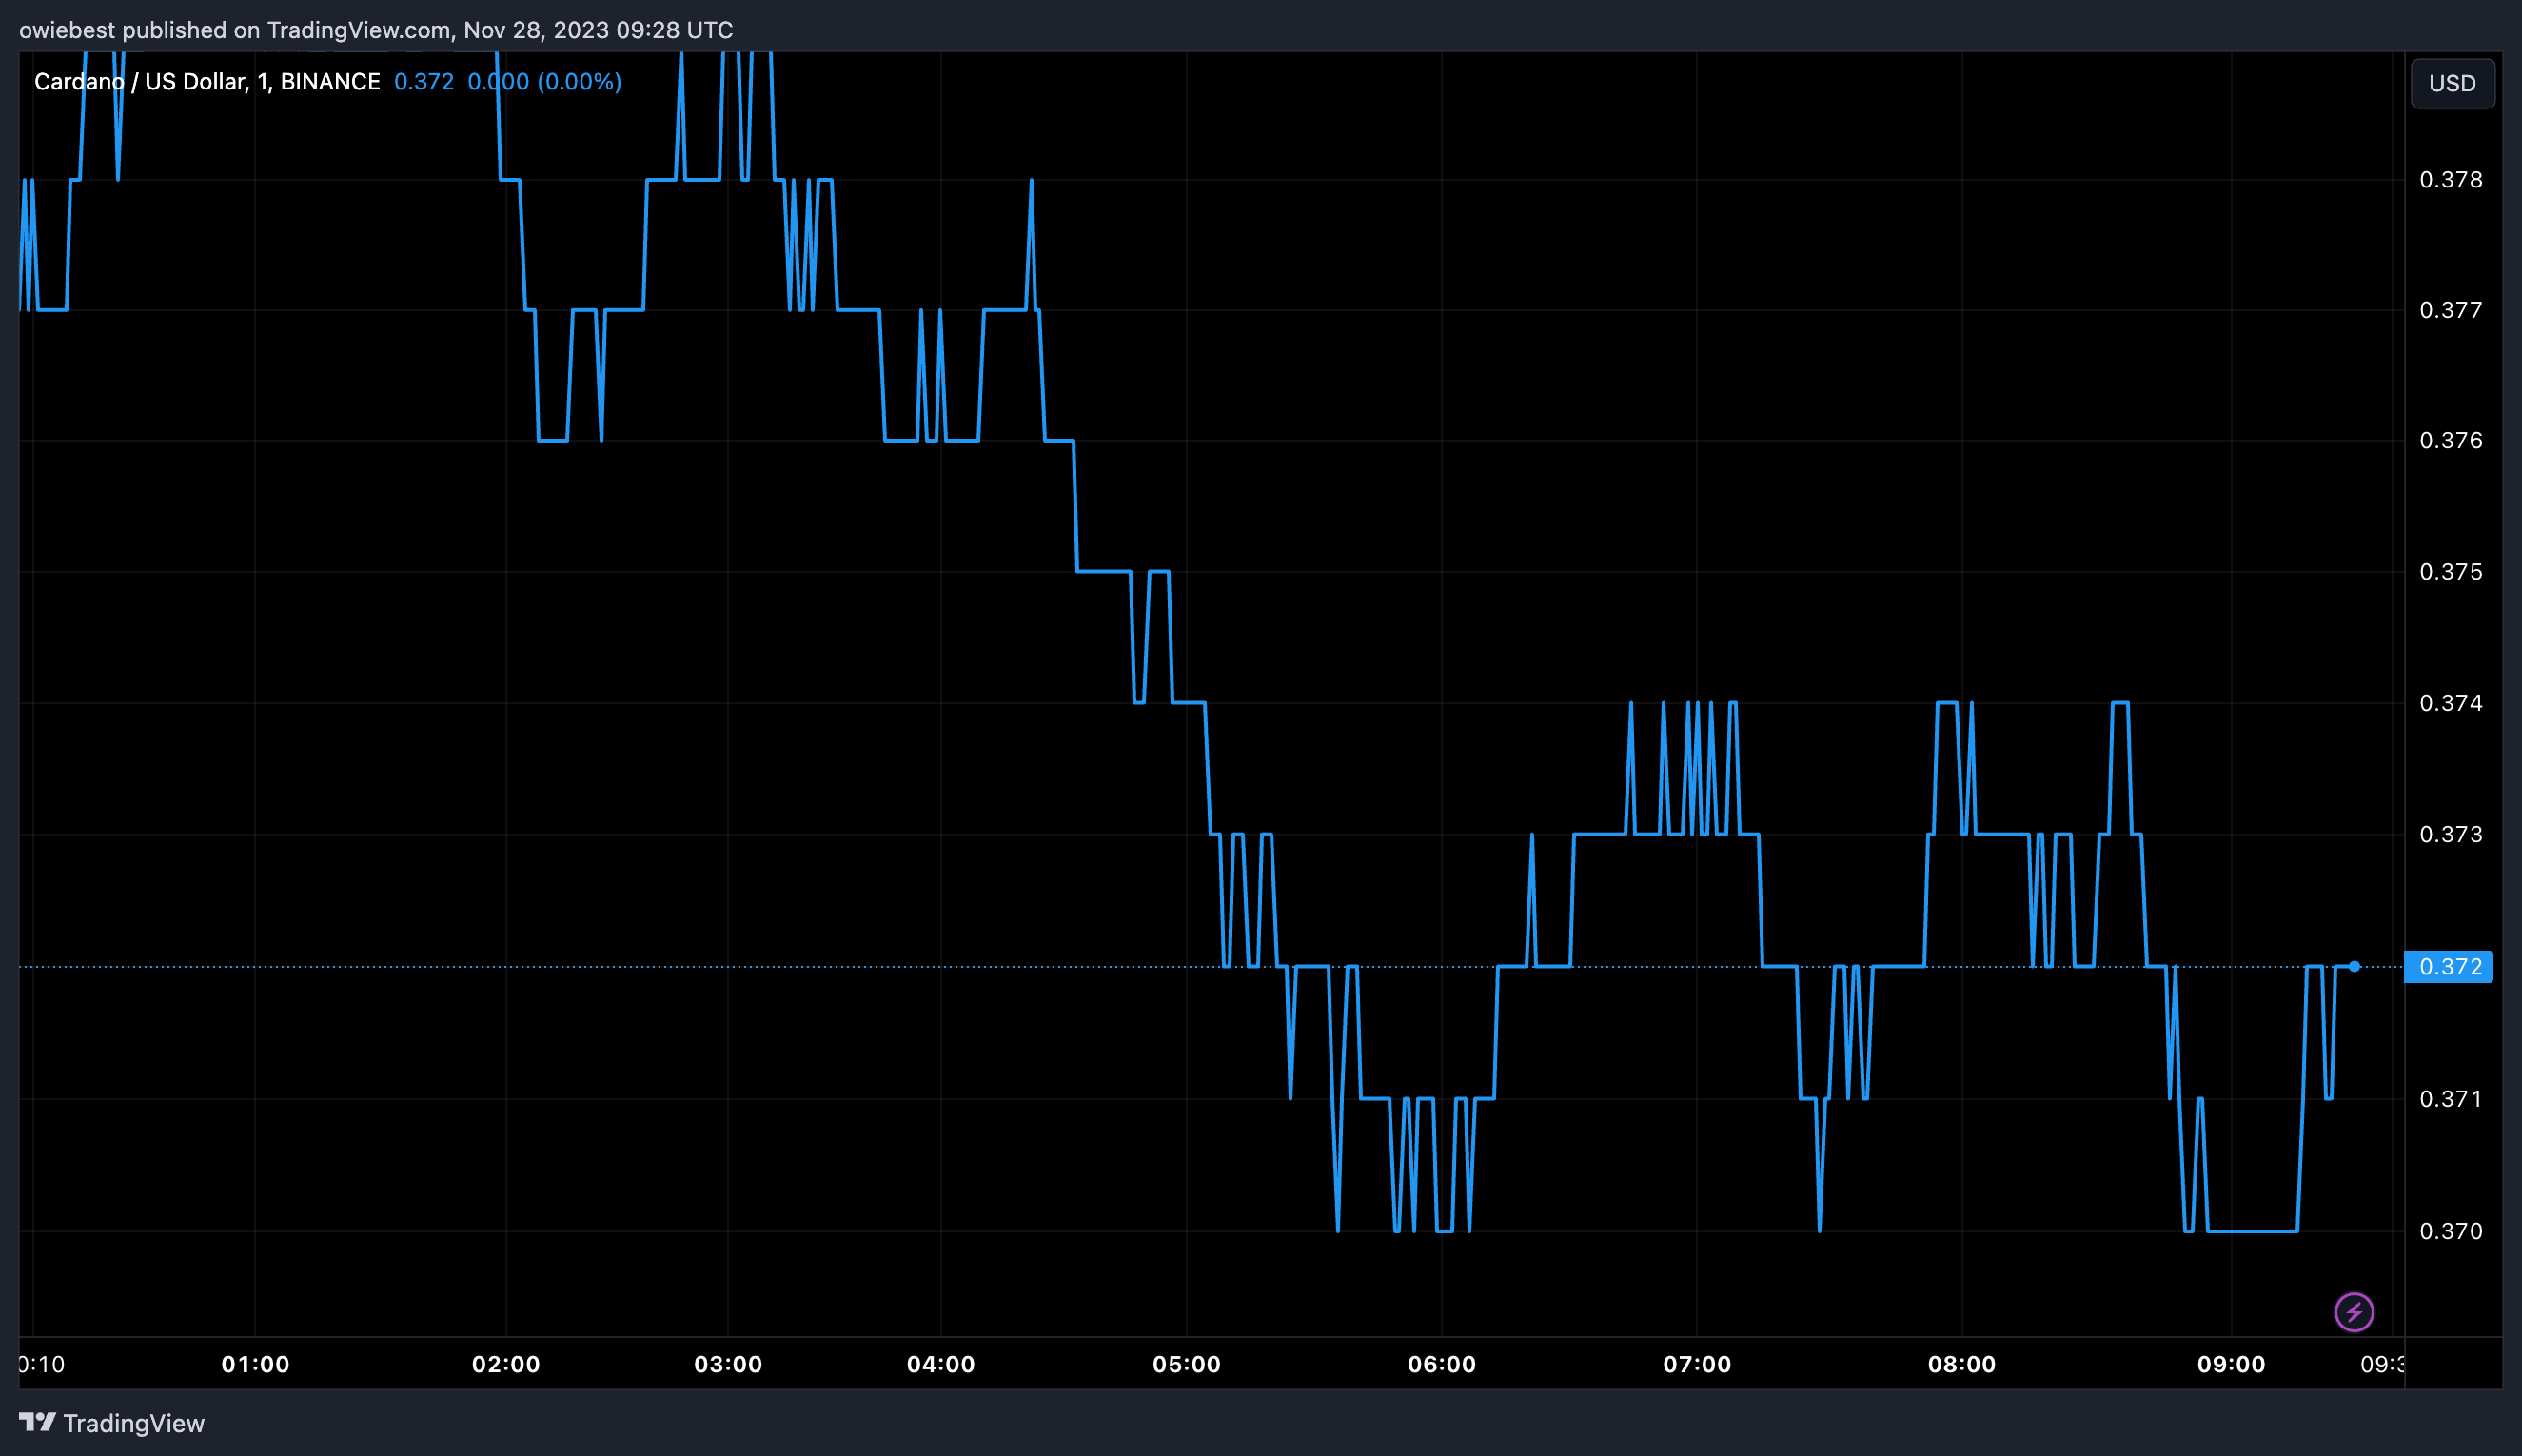Click the 0.375 price axis label
The width and height of the screenshot is (2522, 1456).
2450,572
